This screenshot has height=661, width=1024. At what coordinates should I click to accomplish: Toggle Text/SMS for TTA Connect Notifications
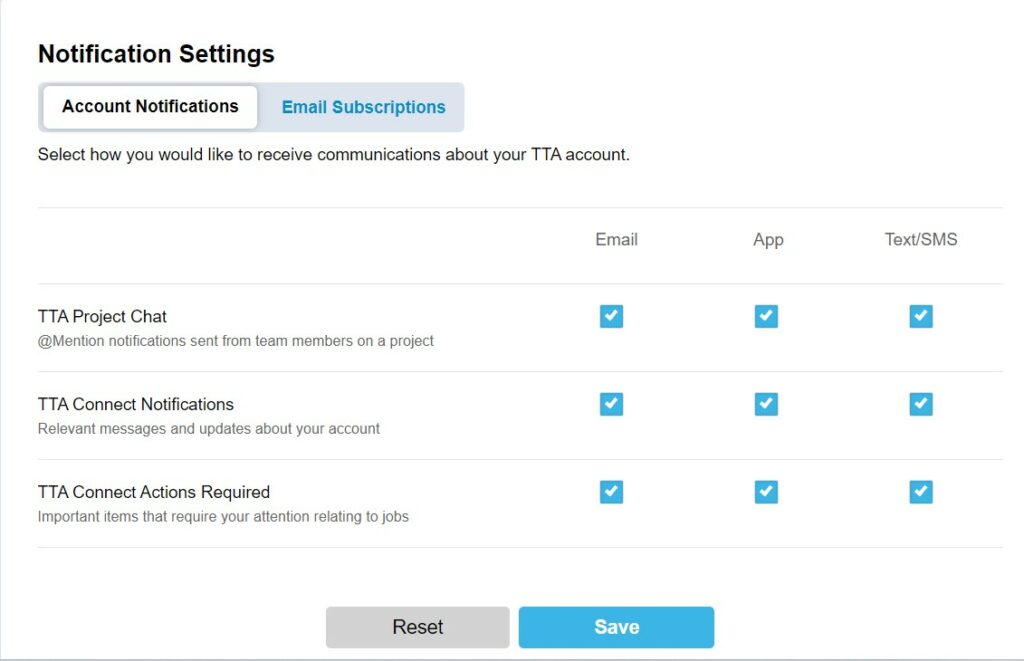tap(920, 404)
